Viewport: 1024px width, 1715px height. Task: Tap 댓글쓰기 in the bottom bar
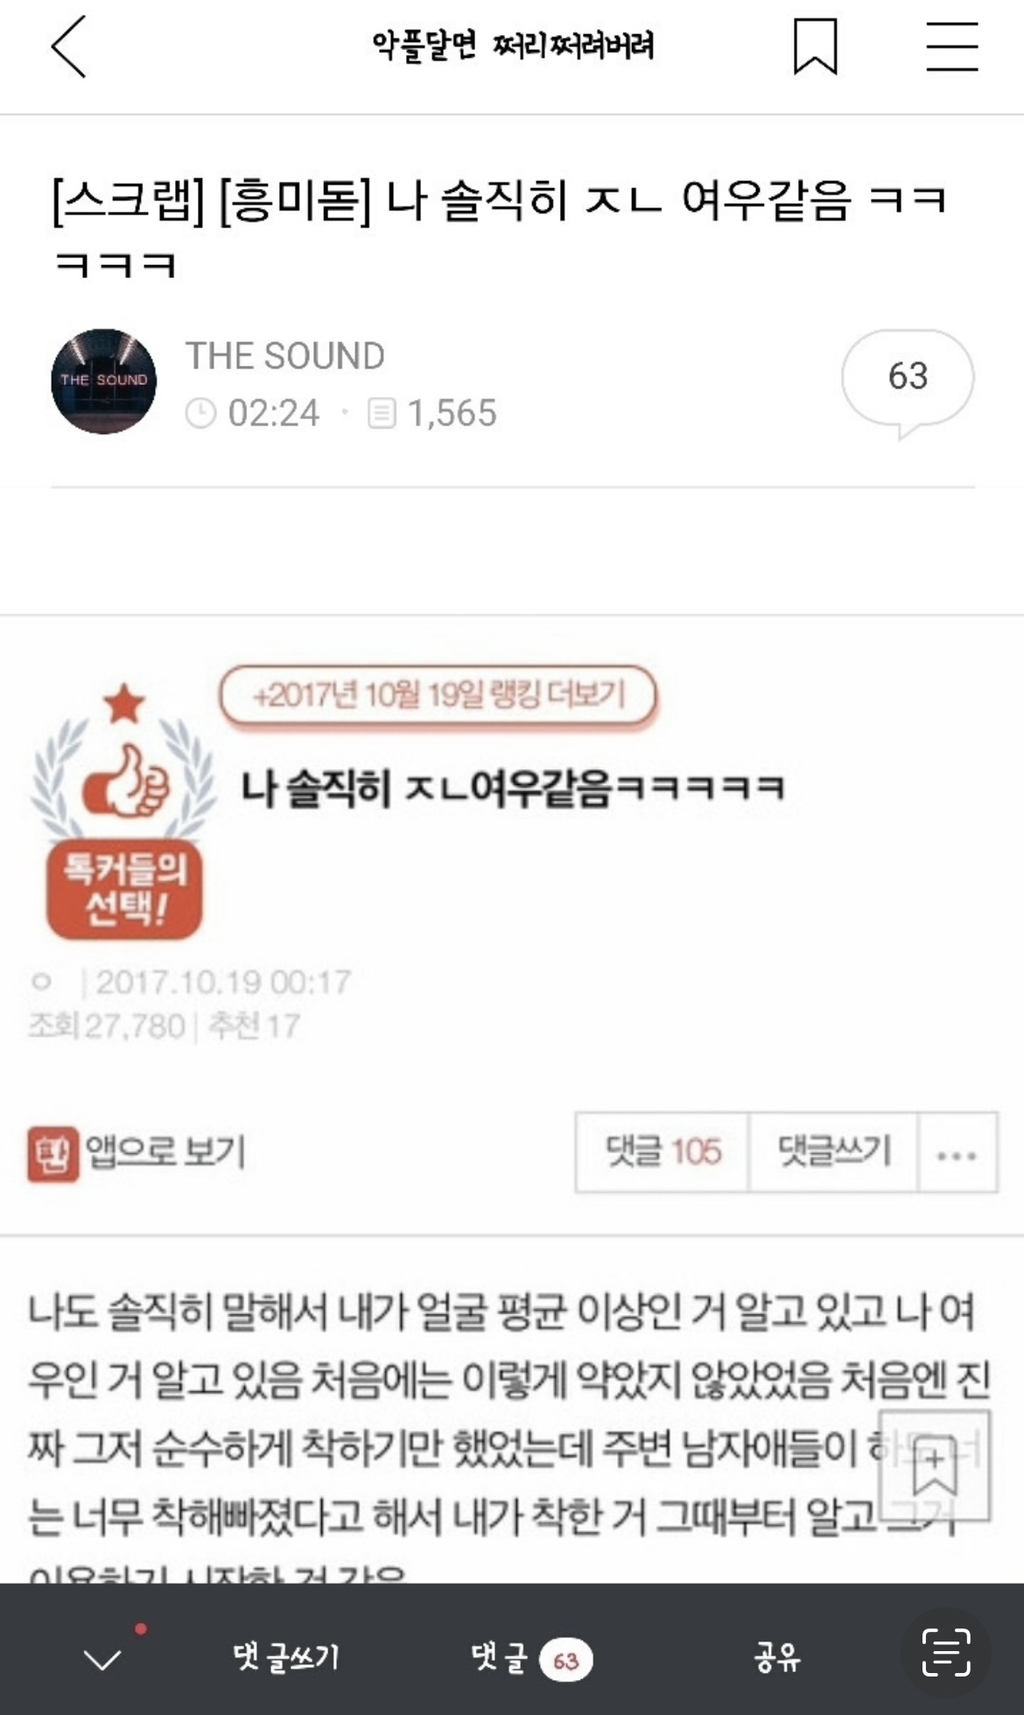286,1657
